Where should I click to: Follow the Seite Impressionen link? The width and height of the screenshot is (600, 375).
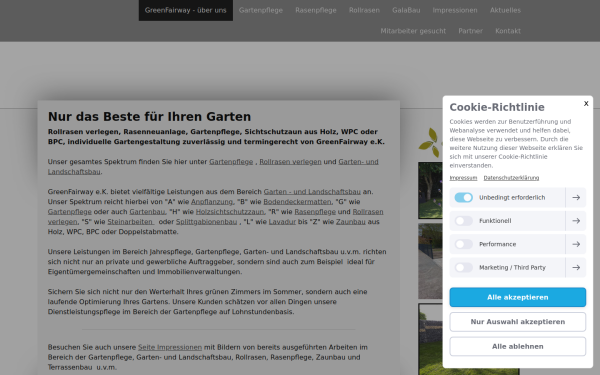coord(170,347)
